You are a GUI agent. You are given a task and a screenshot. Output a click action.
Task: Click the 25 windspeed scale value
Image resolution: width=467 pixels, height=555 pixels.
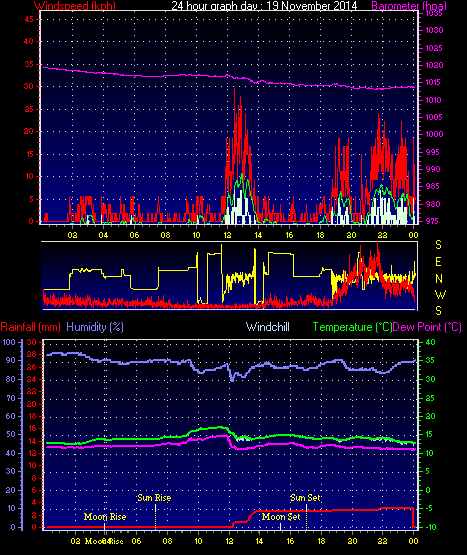29,109
